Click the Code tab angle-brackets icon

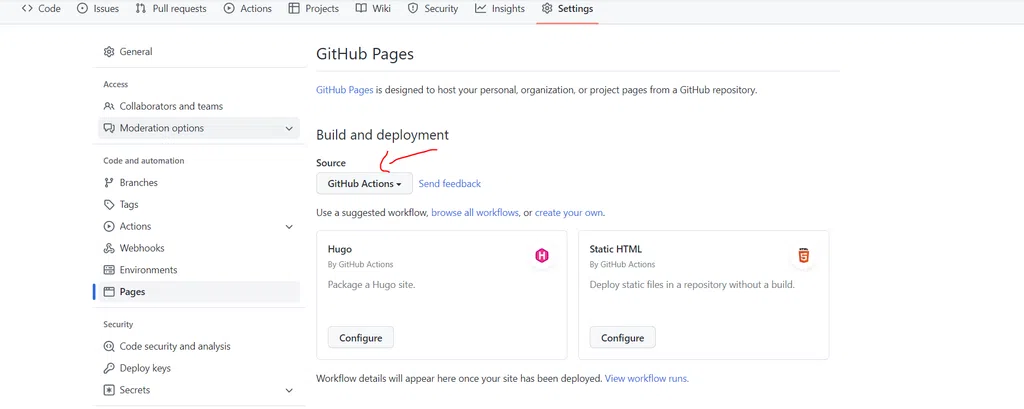[27, 8]
